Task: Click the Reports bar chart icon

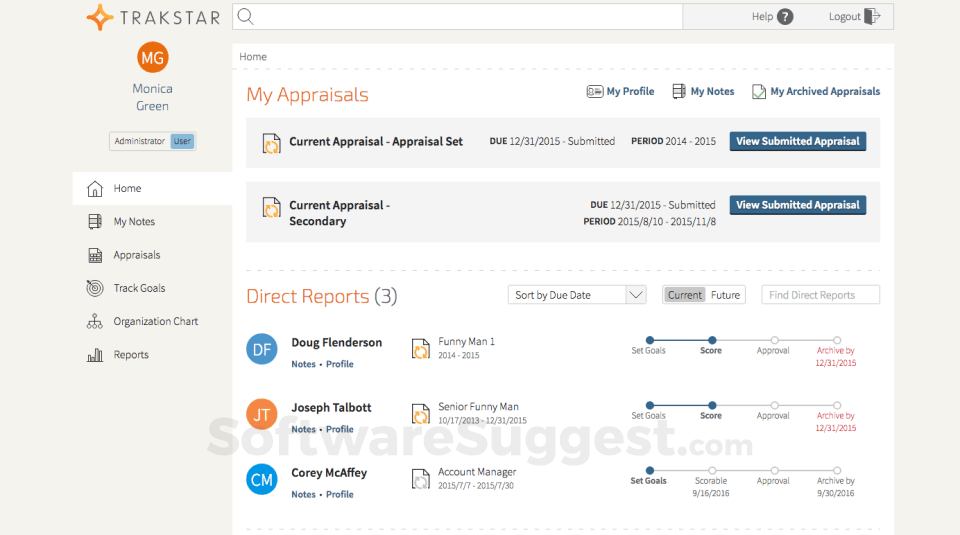Action: (95, 355)
